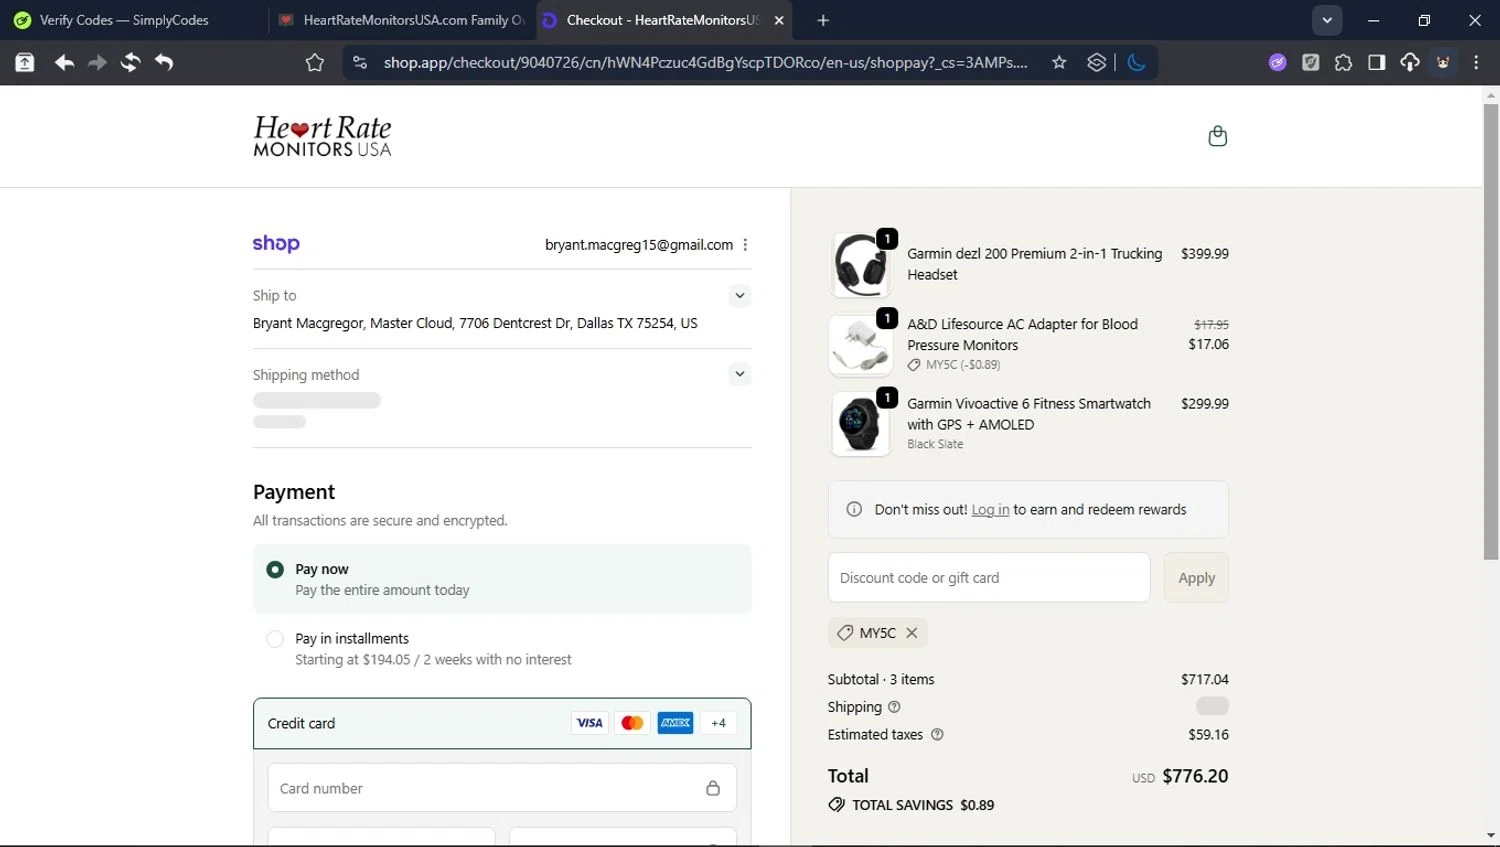Click the Visa card logo
Viewport: 1500px width, 847px height.
pos(589,723)
